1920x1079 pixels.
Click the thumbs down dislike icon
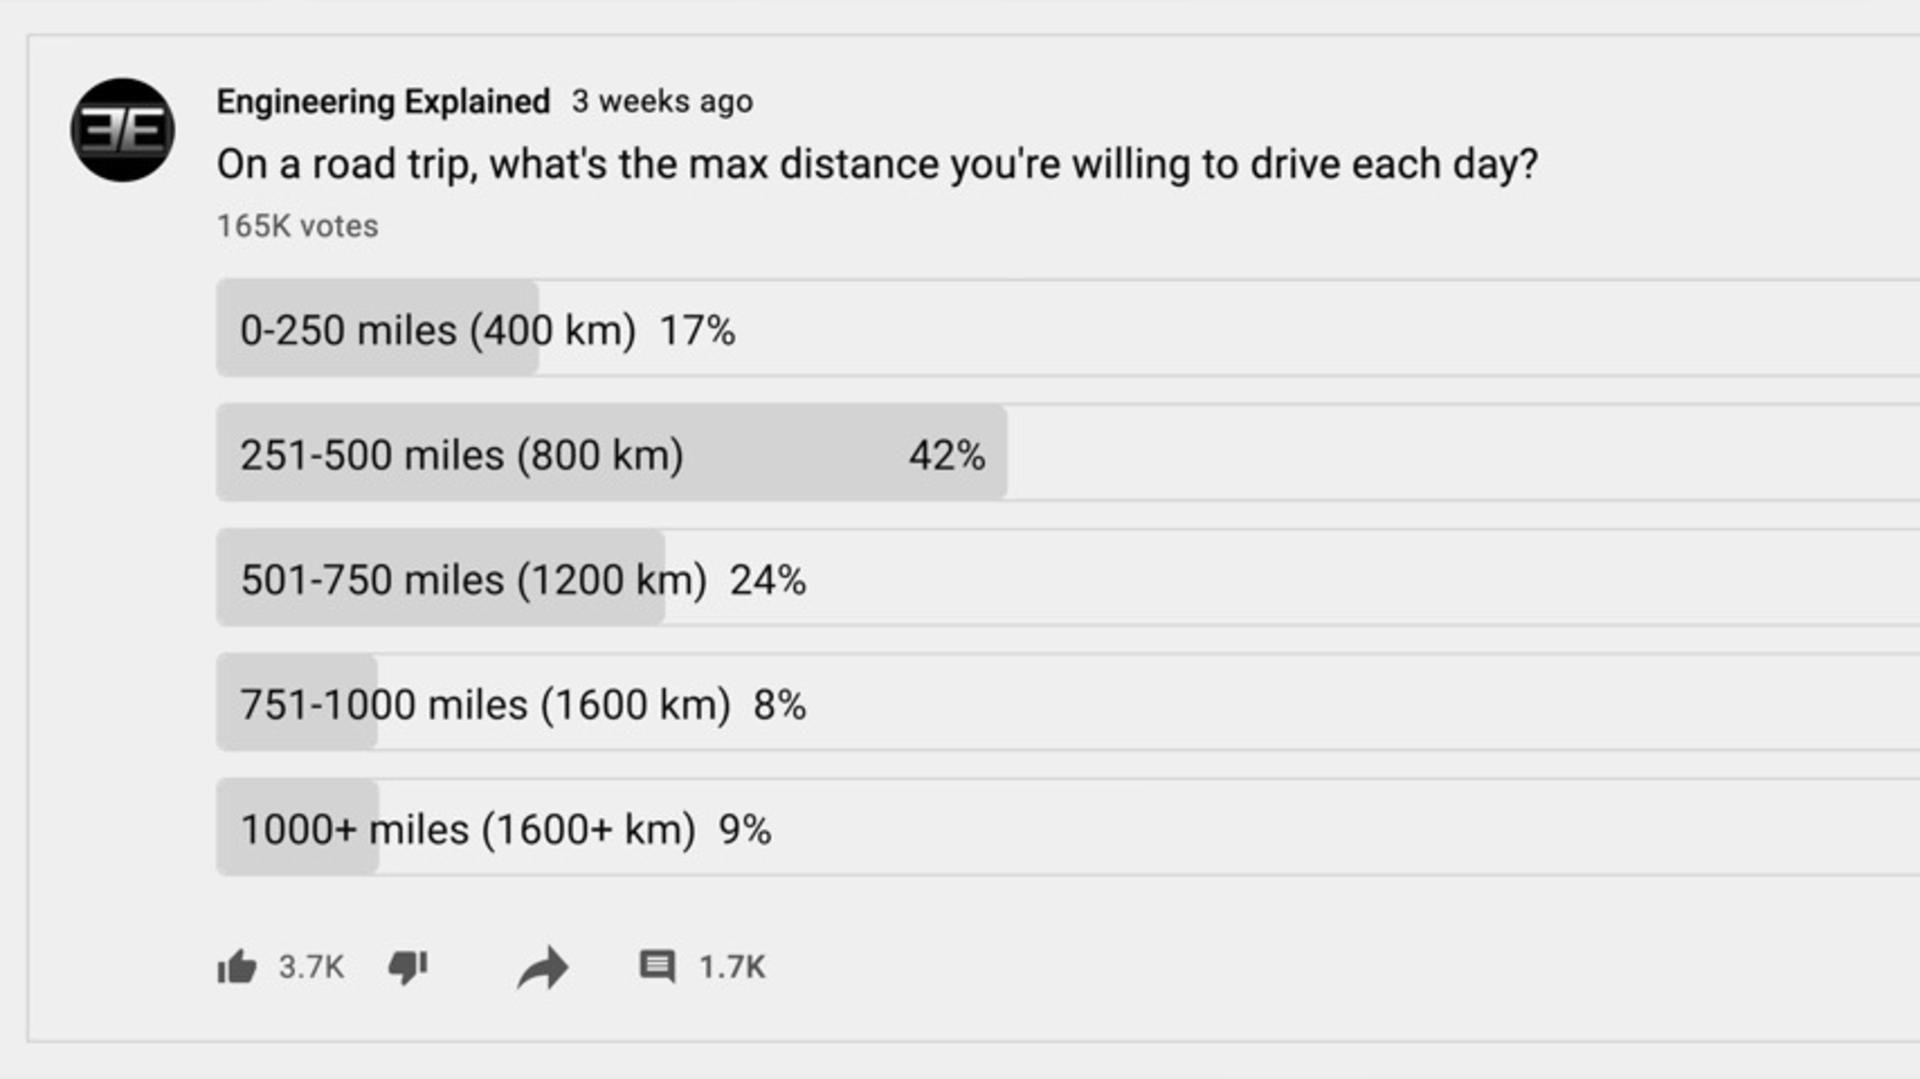click(x=408, y=967)
